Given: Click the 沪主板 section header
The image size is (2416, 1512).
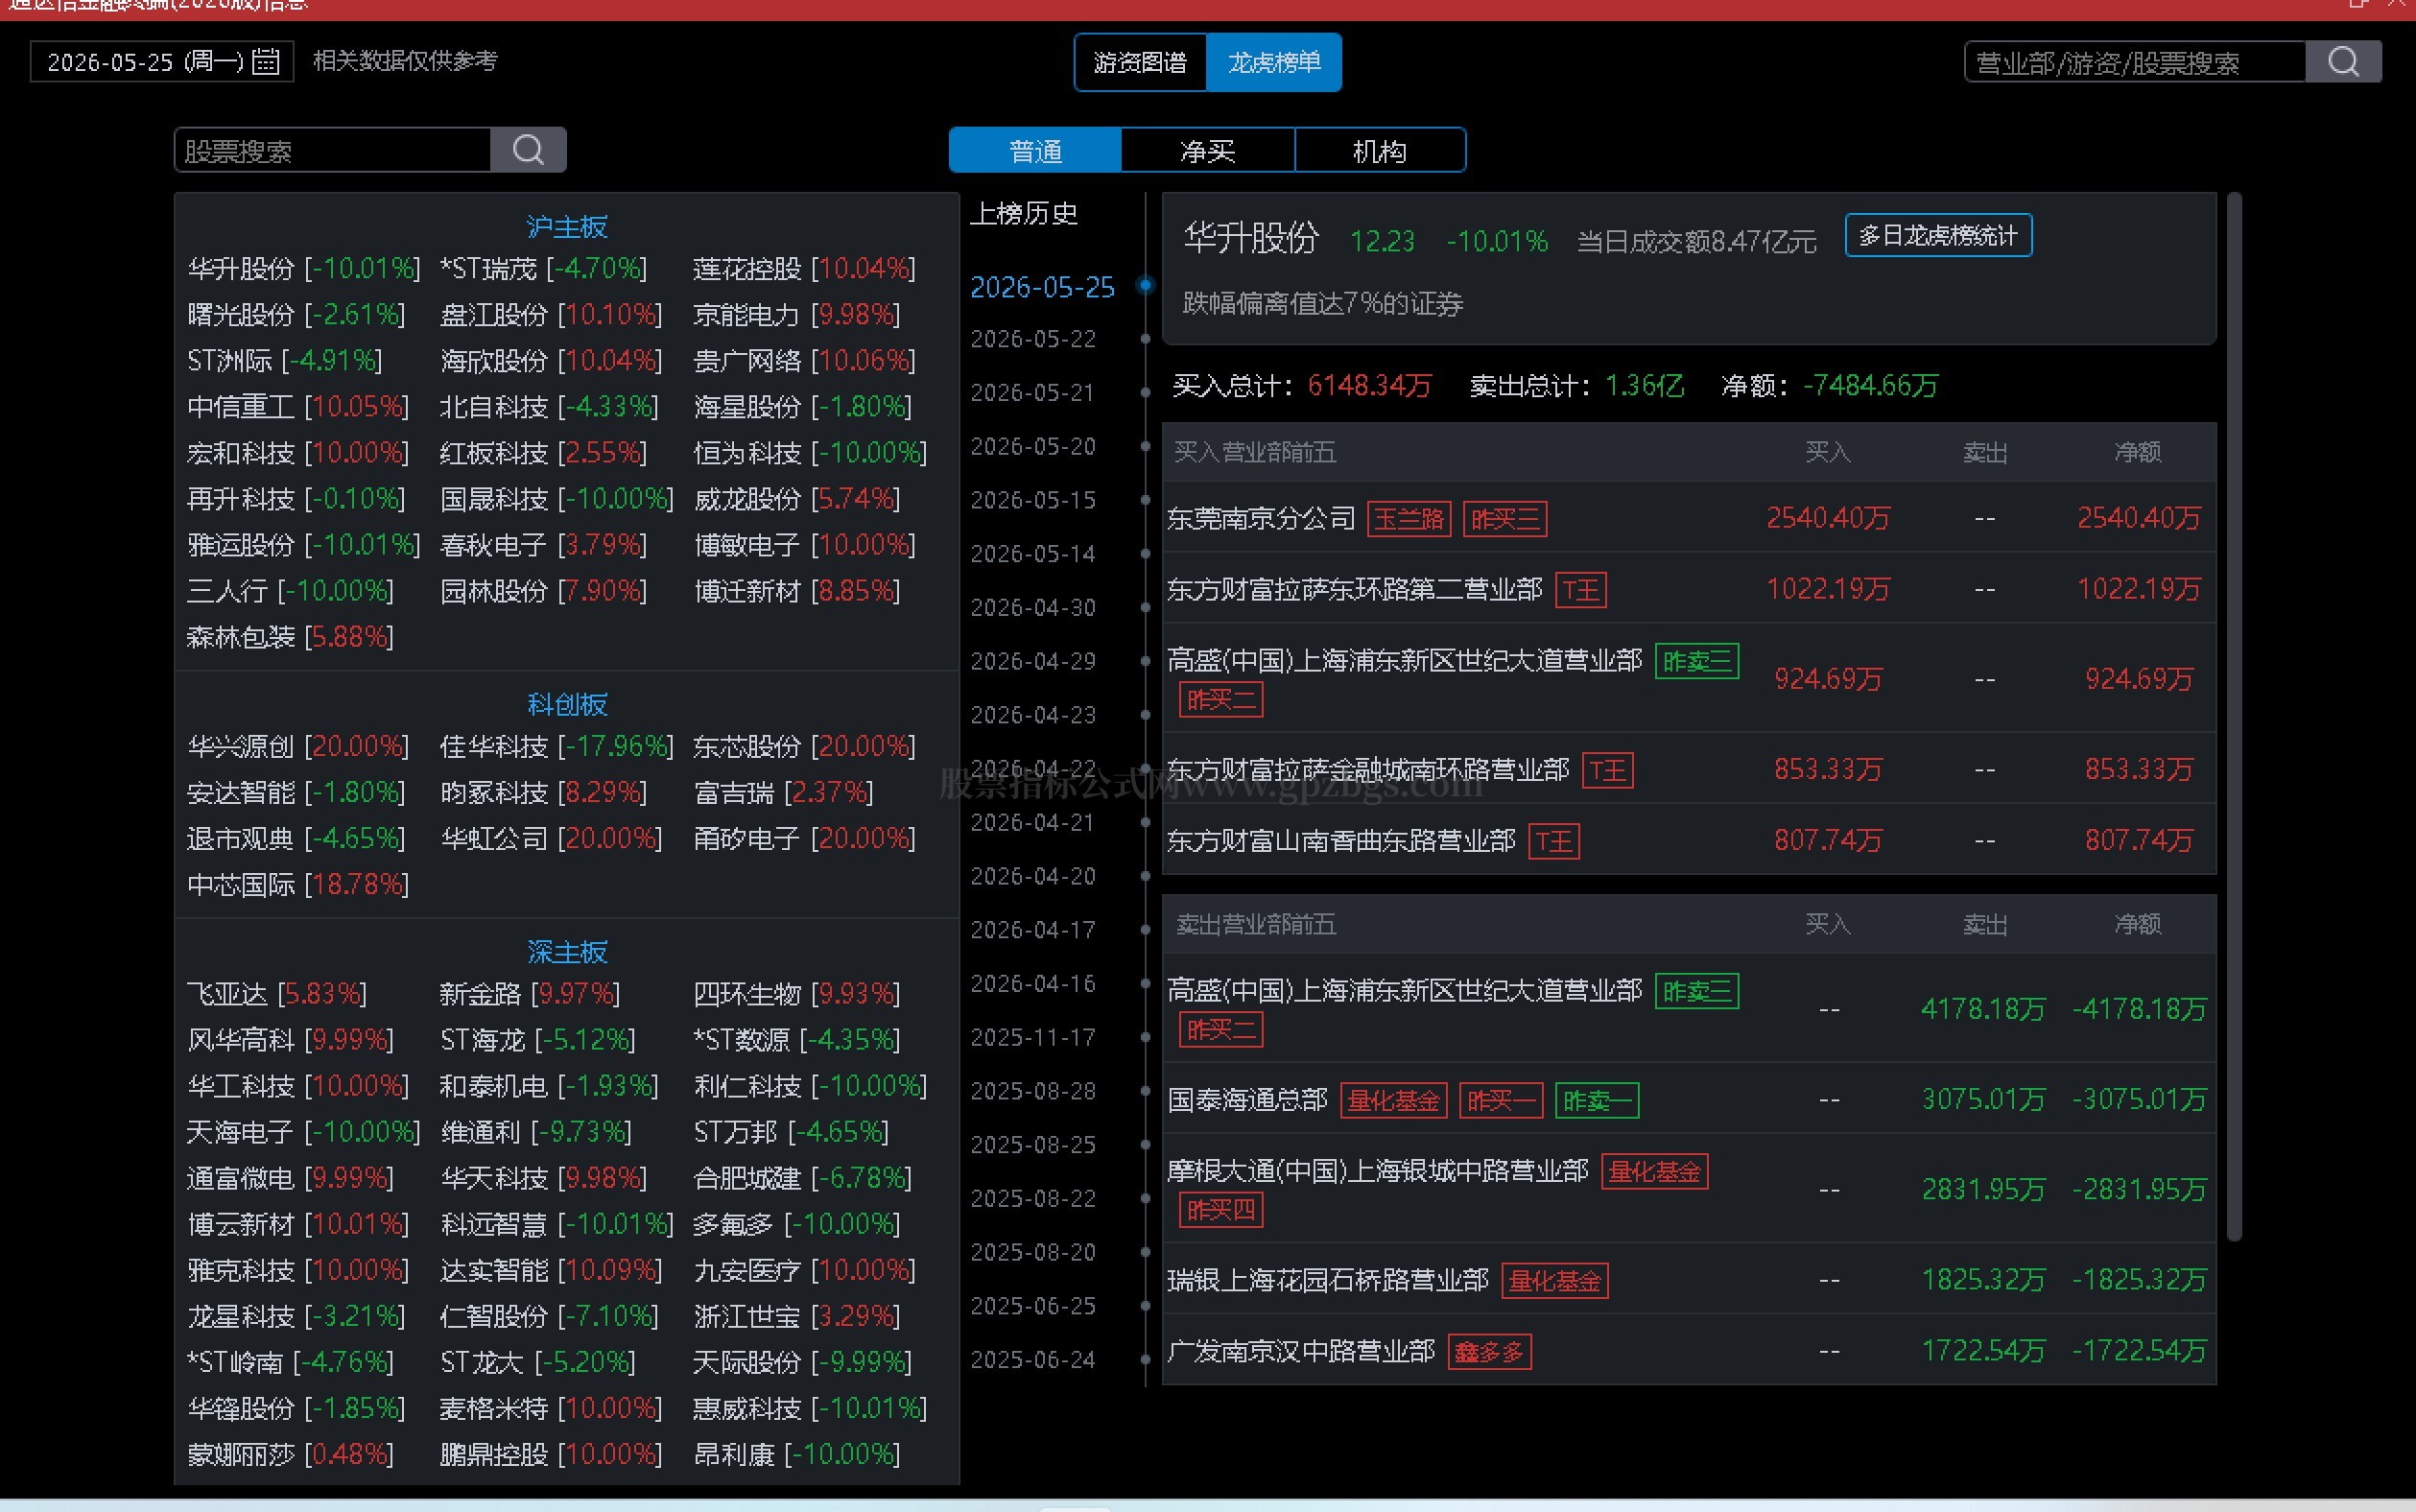Looking at the screenshot, I should pos(567,227).
